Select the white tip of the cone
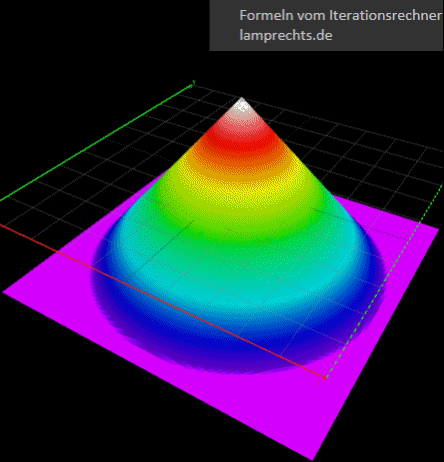The height and width of the screenshot is (462, 444). (242, 106)
